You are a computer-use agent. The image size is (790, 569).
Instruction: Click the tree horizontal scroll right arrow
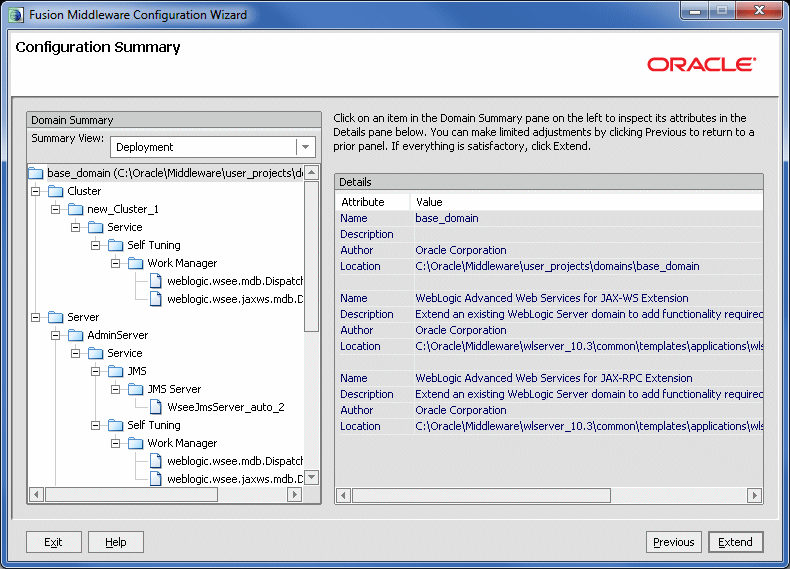pyautogui.click(x=295, y=495)
